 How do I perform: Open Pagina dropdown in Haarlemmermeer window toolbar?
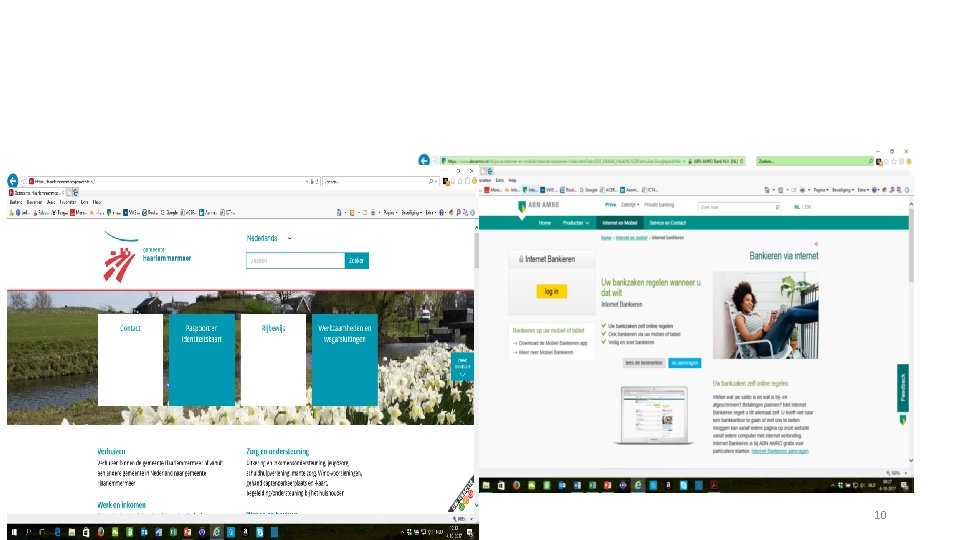(x=390, y=212)
